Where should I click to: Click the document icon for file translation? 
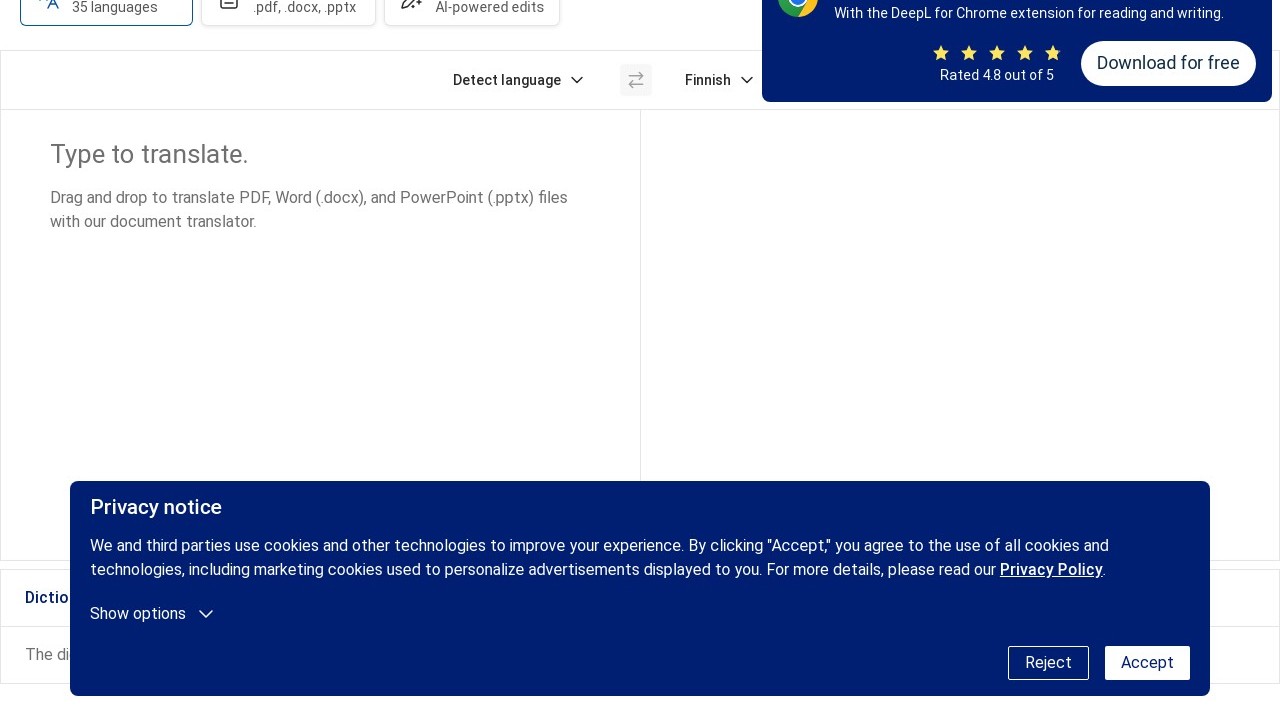[x=229, y=4]
